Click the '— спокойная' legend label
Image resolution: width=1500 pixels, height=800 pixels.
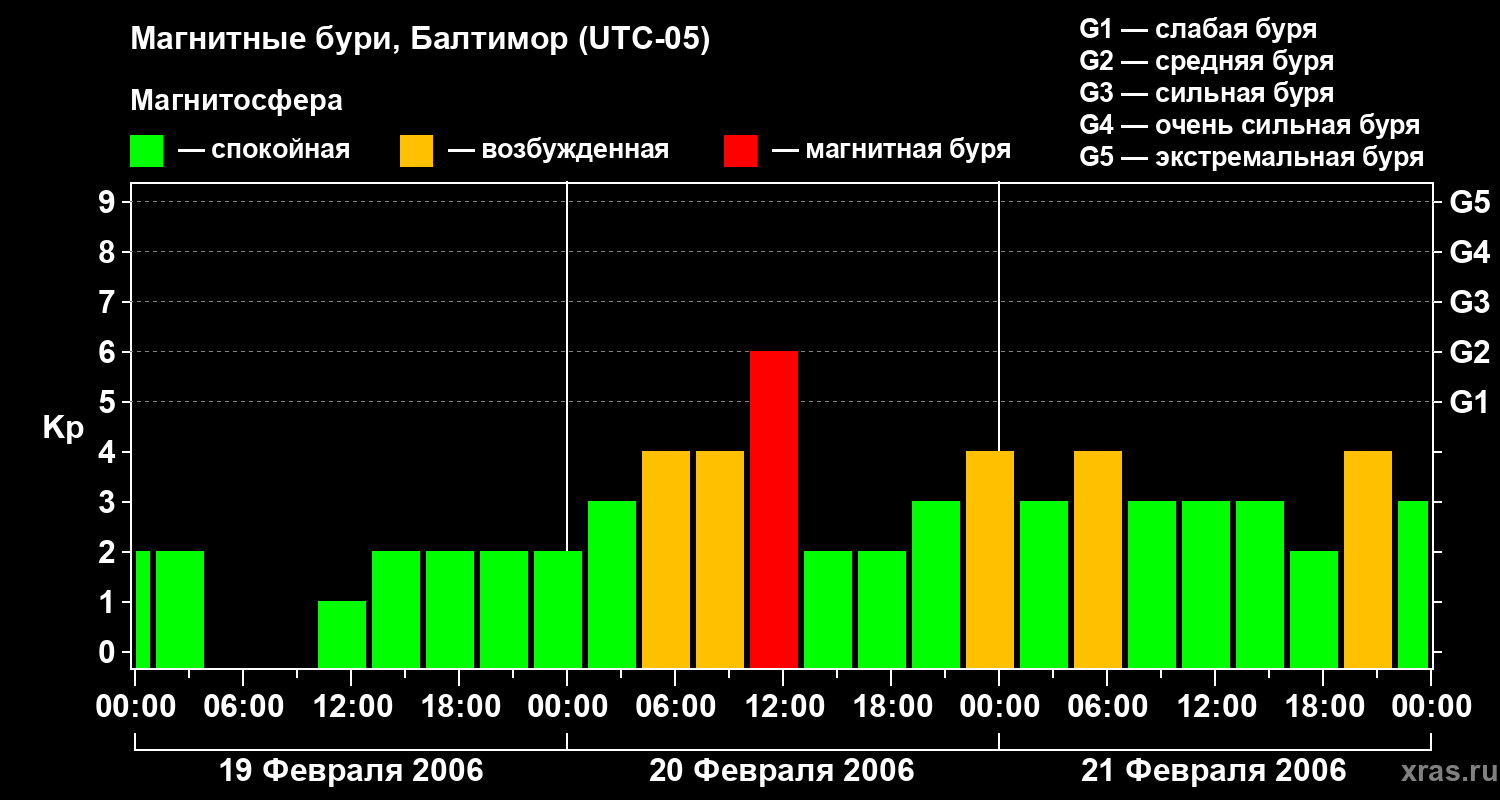pos(264,150)
